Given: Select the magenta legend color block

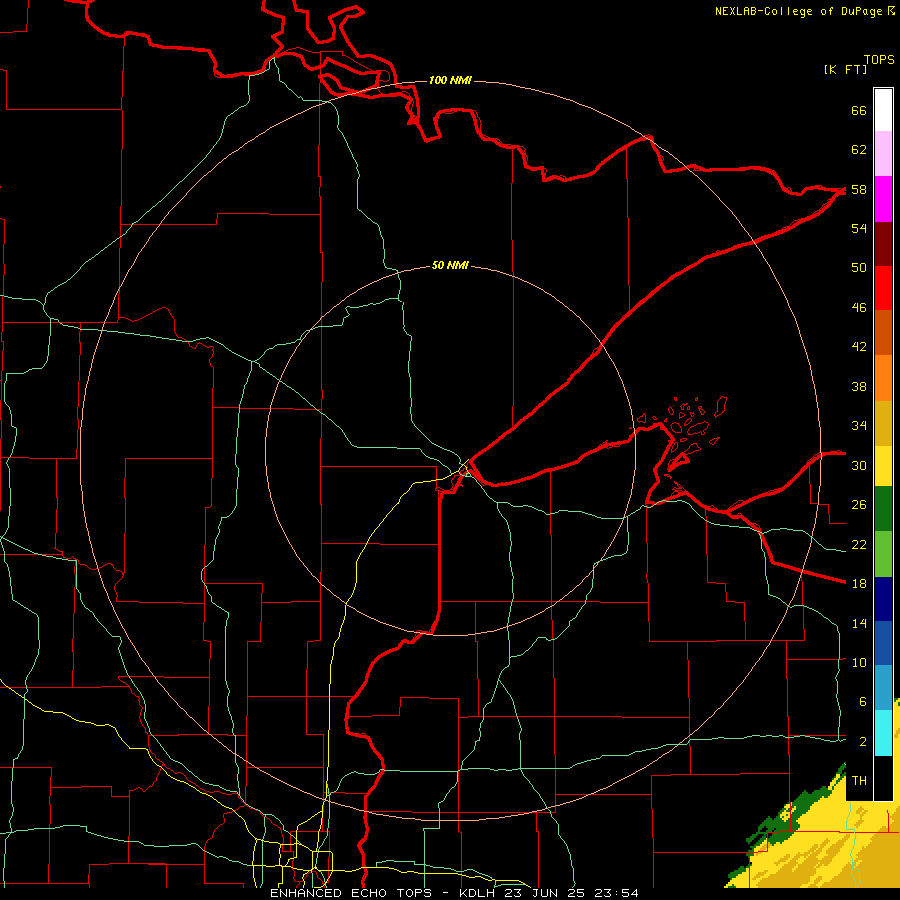Looking at the screenshot, I should click(883, 199).
